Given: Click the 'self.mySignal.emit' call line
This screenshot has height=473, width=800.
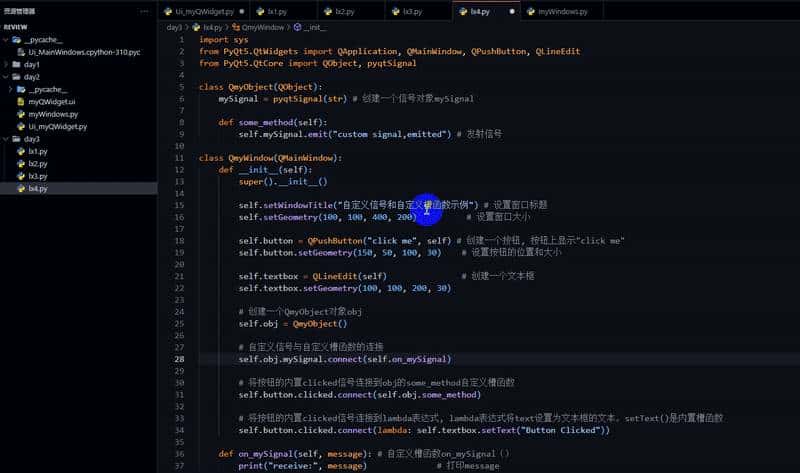Looking at the screenshot, I should tap(345, 134).
